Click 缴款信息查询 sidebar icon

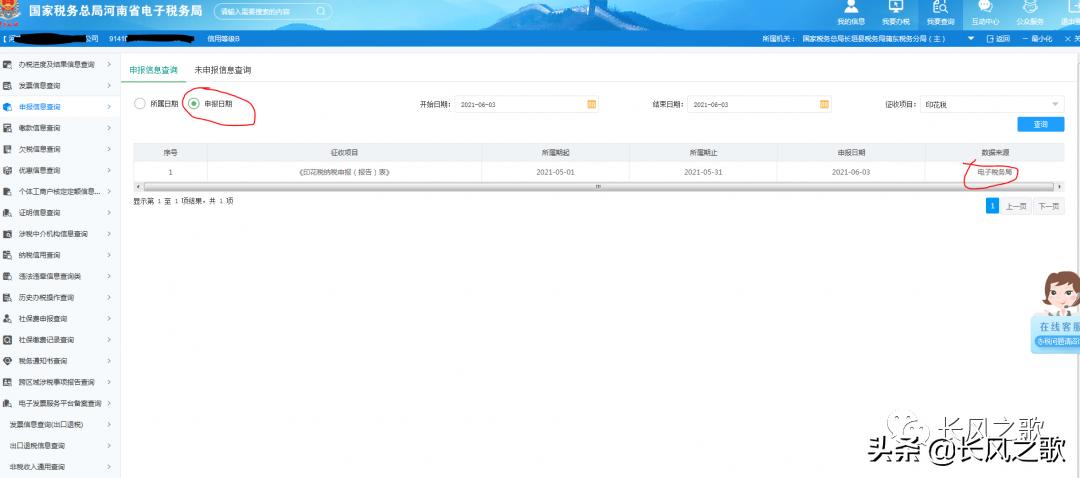point(7,128)
